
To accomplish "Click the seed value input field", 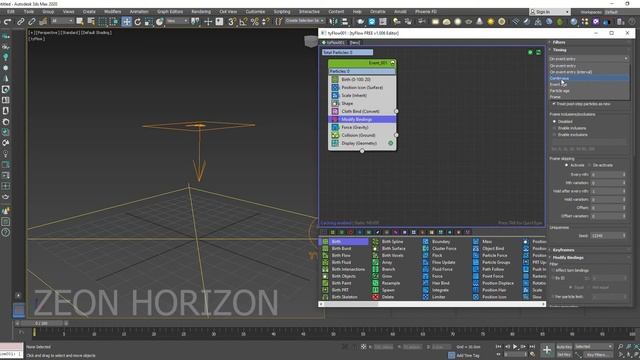I will 608,236.
